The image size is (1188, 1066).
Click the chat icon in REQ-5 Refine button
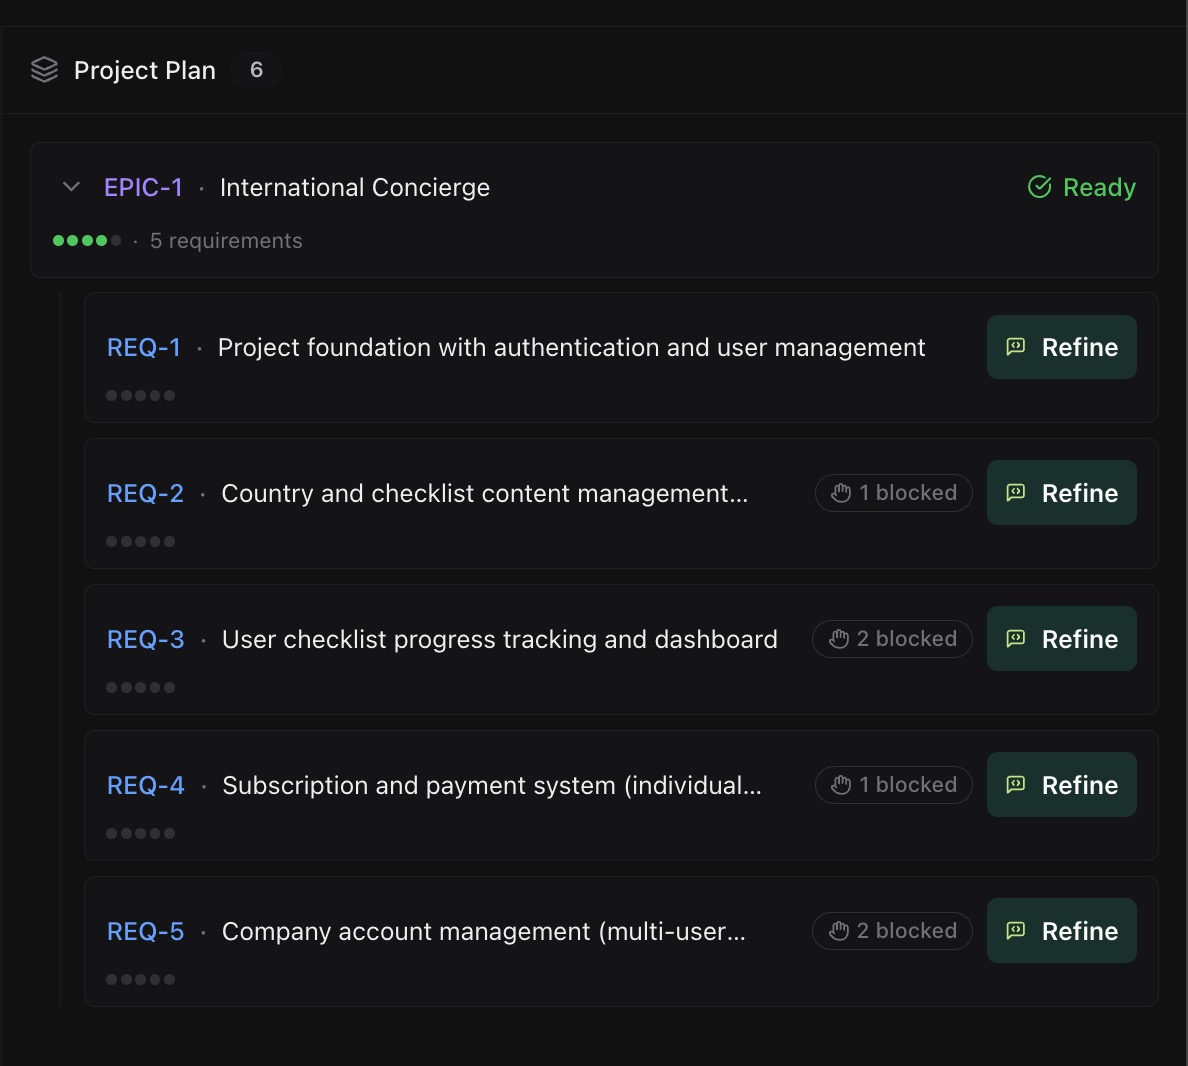(x=1016, y=931)
